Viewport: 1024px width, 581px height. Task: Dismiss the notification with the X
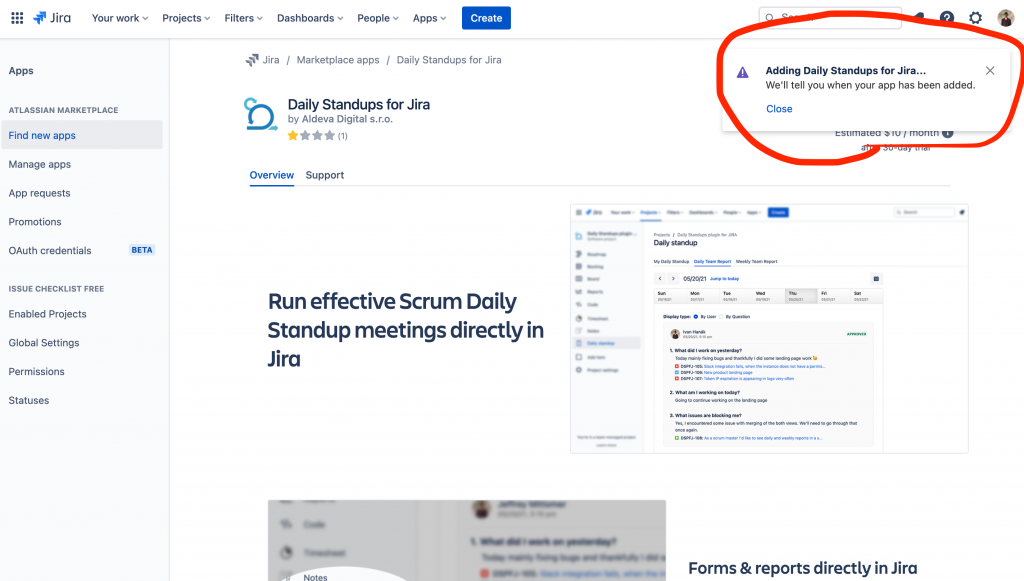point(990,71)
